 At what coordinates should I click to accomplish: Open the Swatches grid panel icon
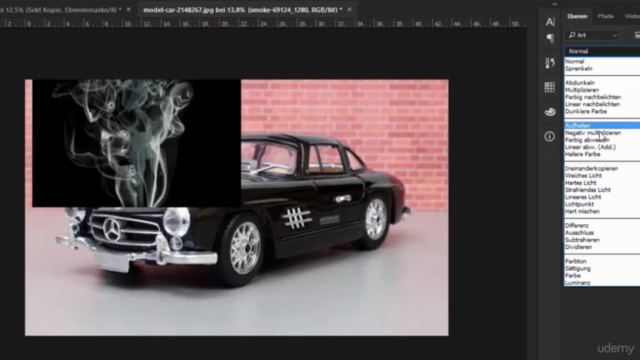pyautogui.click(x=550, y=87)
